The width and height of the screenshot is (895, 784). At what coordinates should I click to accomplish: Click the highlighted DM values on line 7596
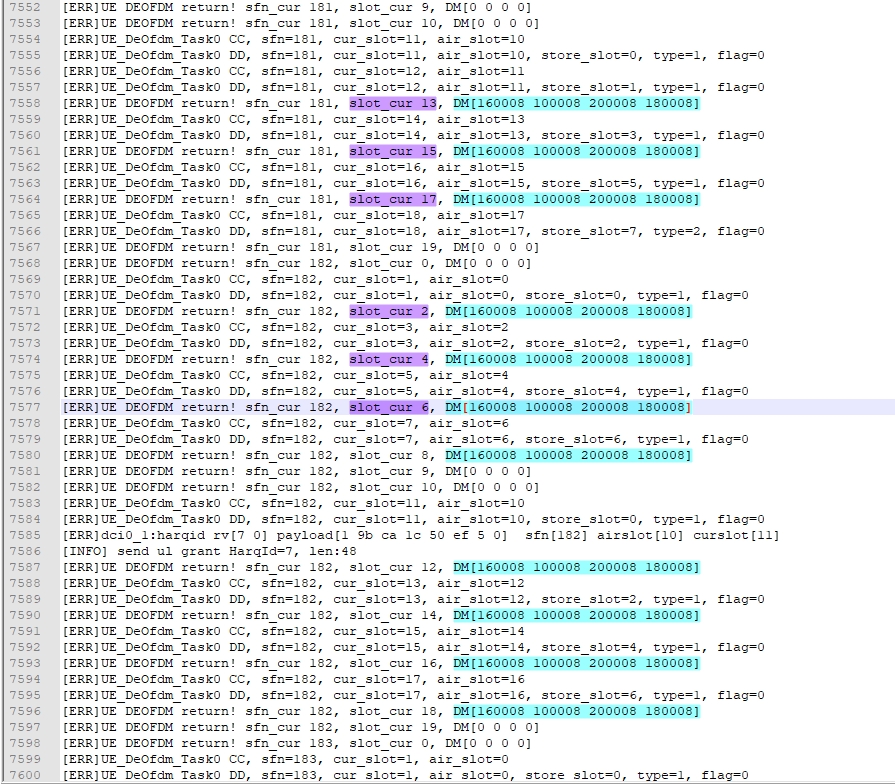pos(575,711)
